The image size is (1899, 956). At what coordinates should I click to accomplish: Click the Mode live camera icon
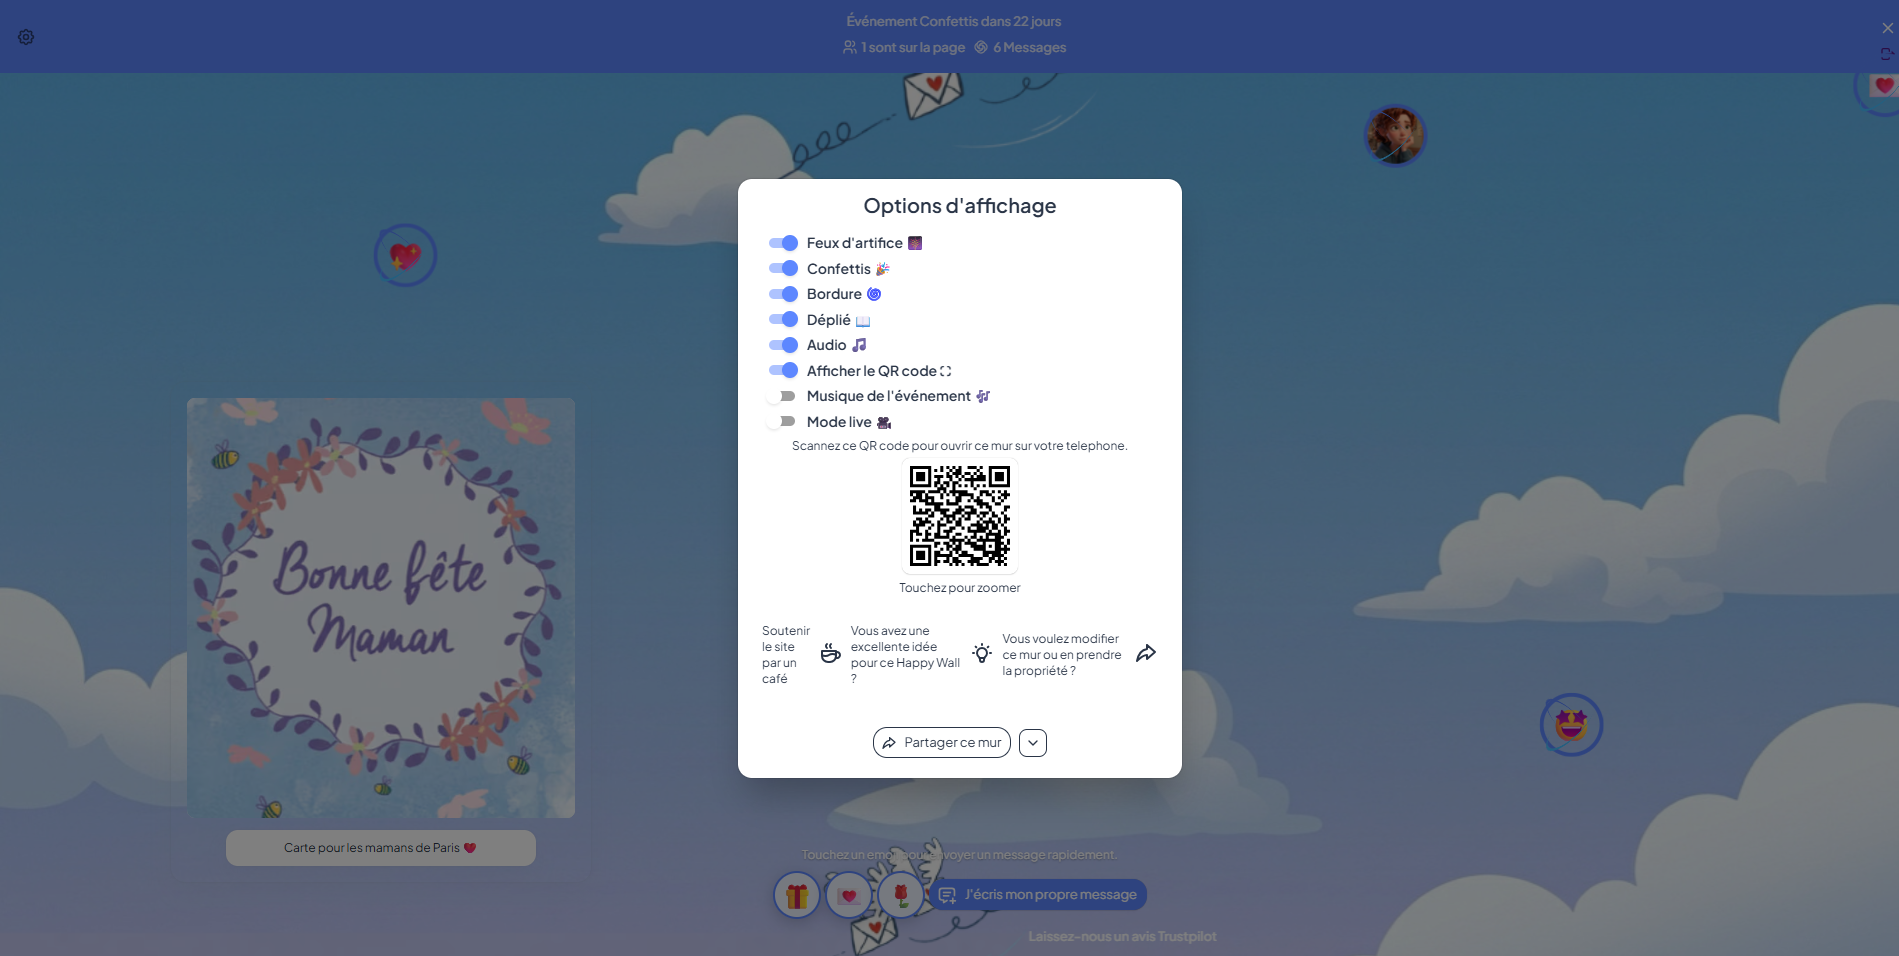884,422
